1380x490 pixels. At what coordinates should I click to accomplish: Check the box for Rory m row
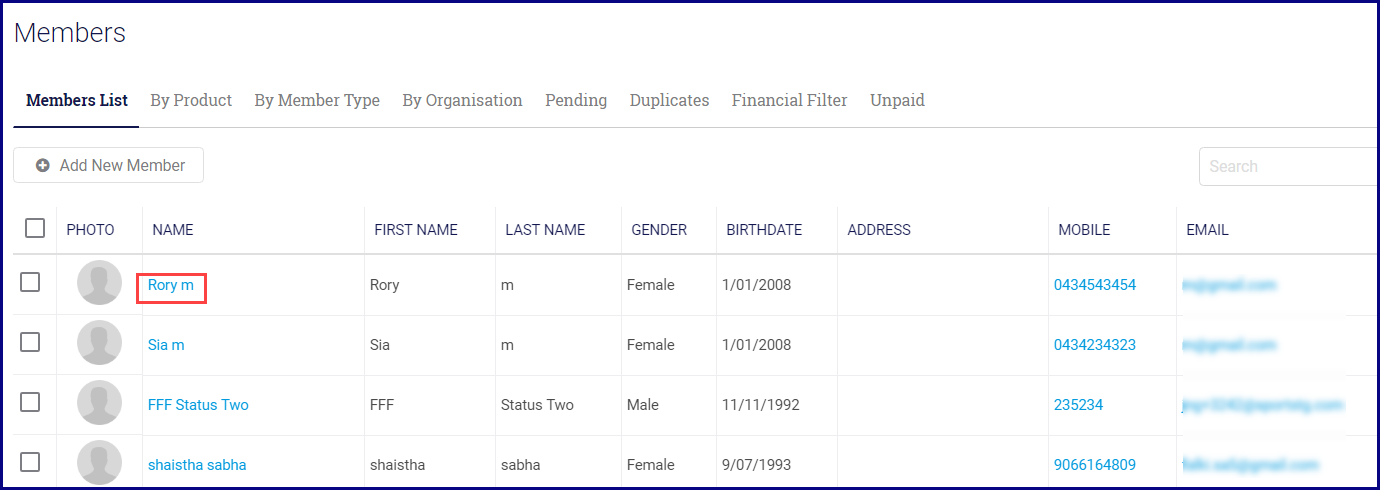(30, 282)
